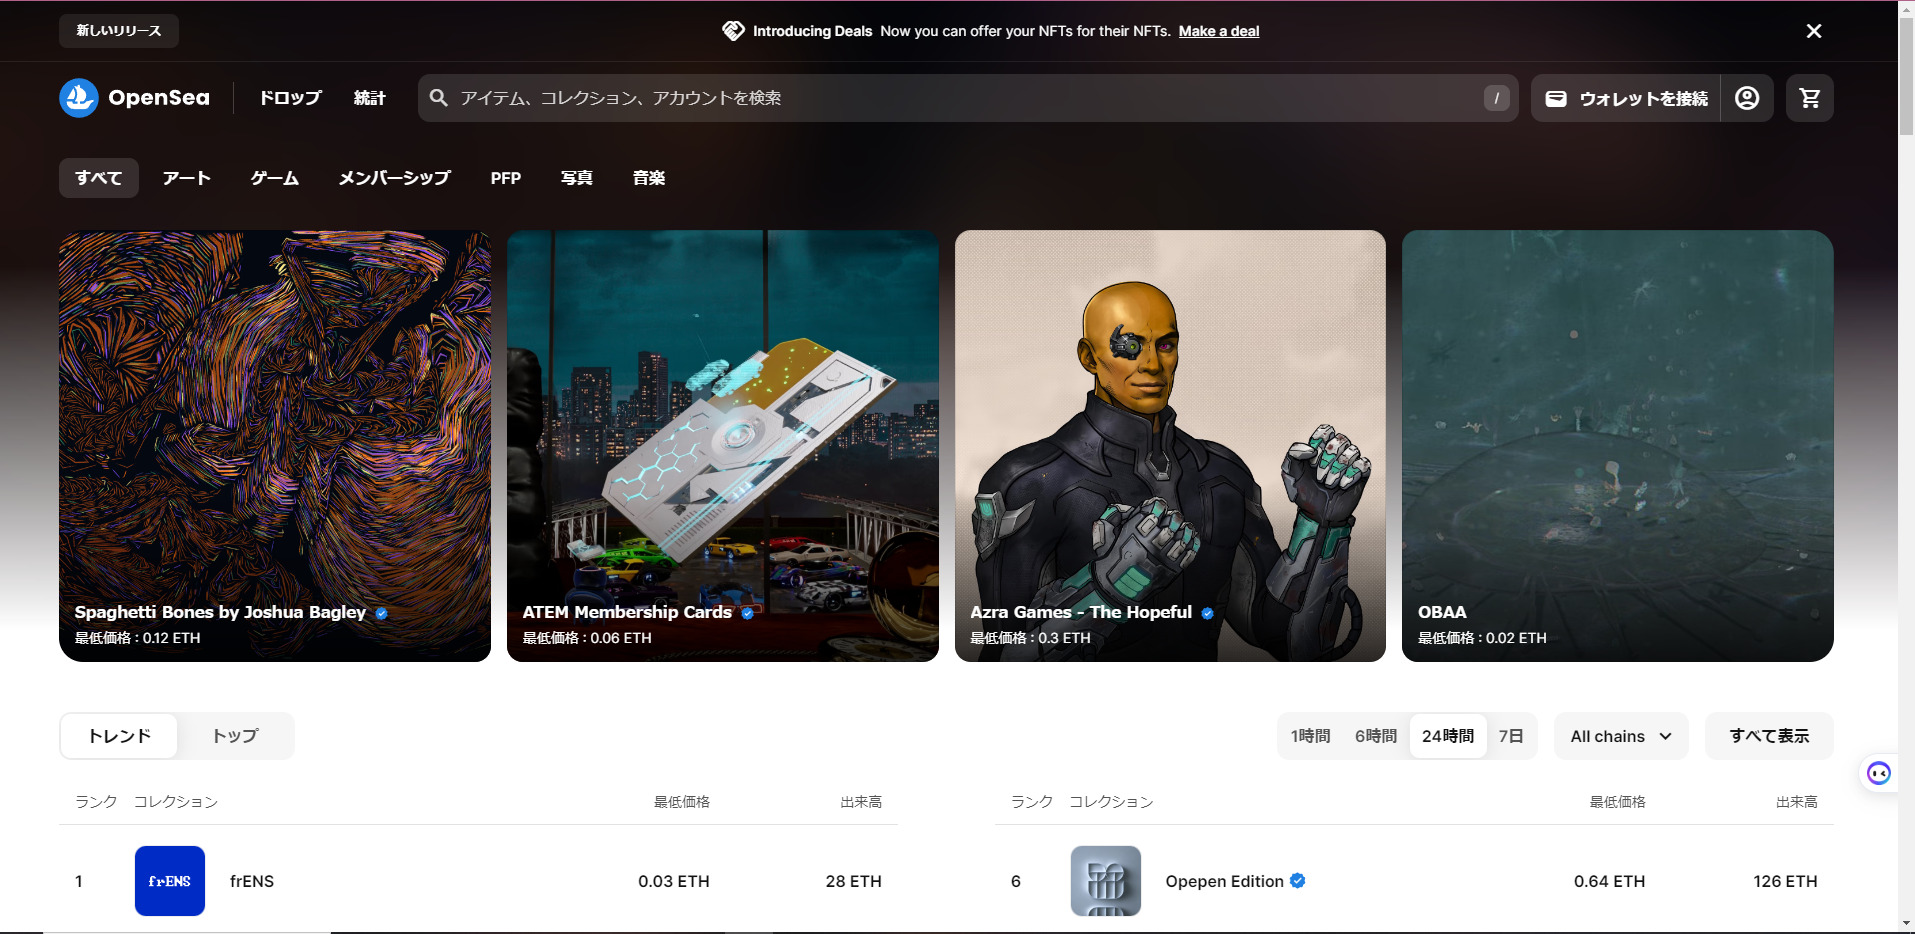Click the OpenSea wordmark text

pyautogui.click(x=159, y=98)
